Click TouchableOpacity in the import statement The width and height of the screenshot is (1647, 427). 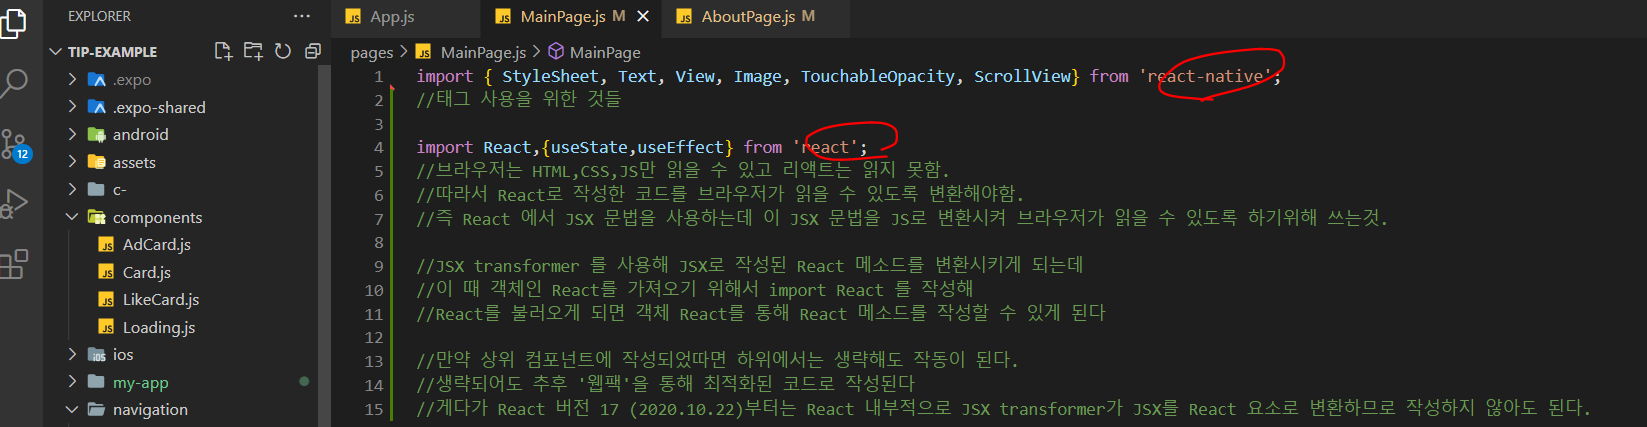[x=878, y=77]
